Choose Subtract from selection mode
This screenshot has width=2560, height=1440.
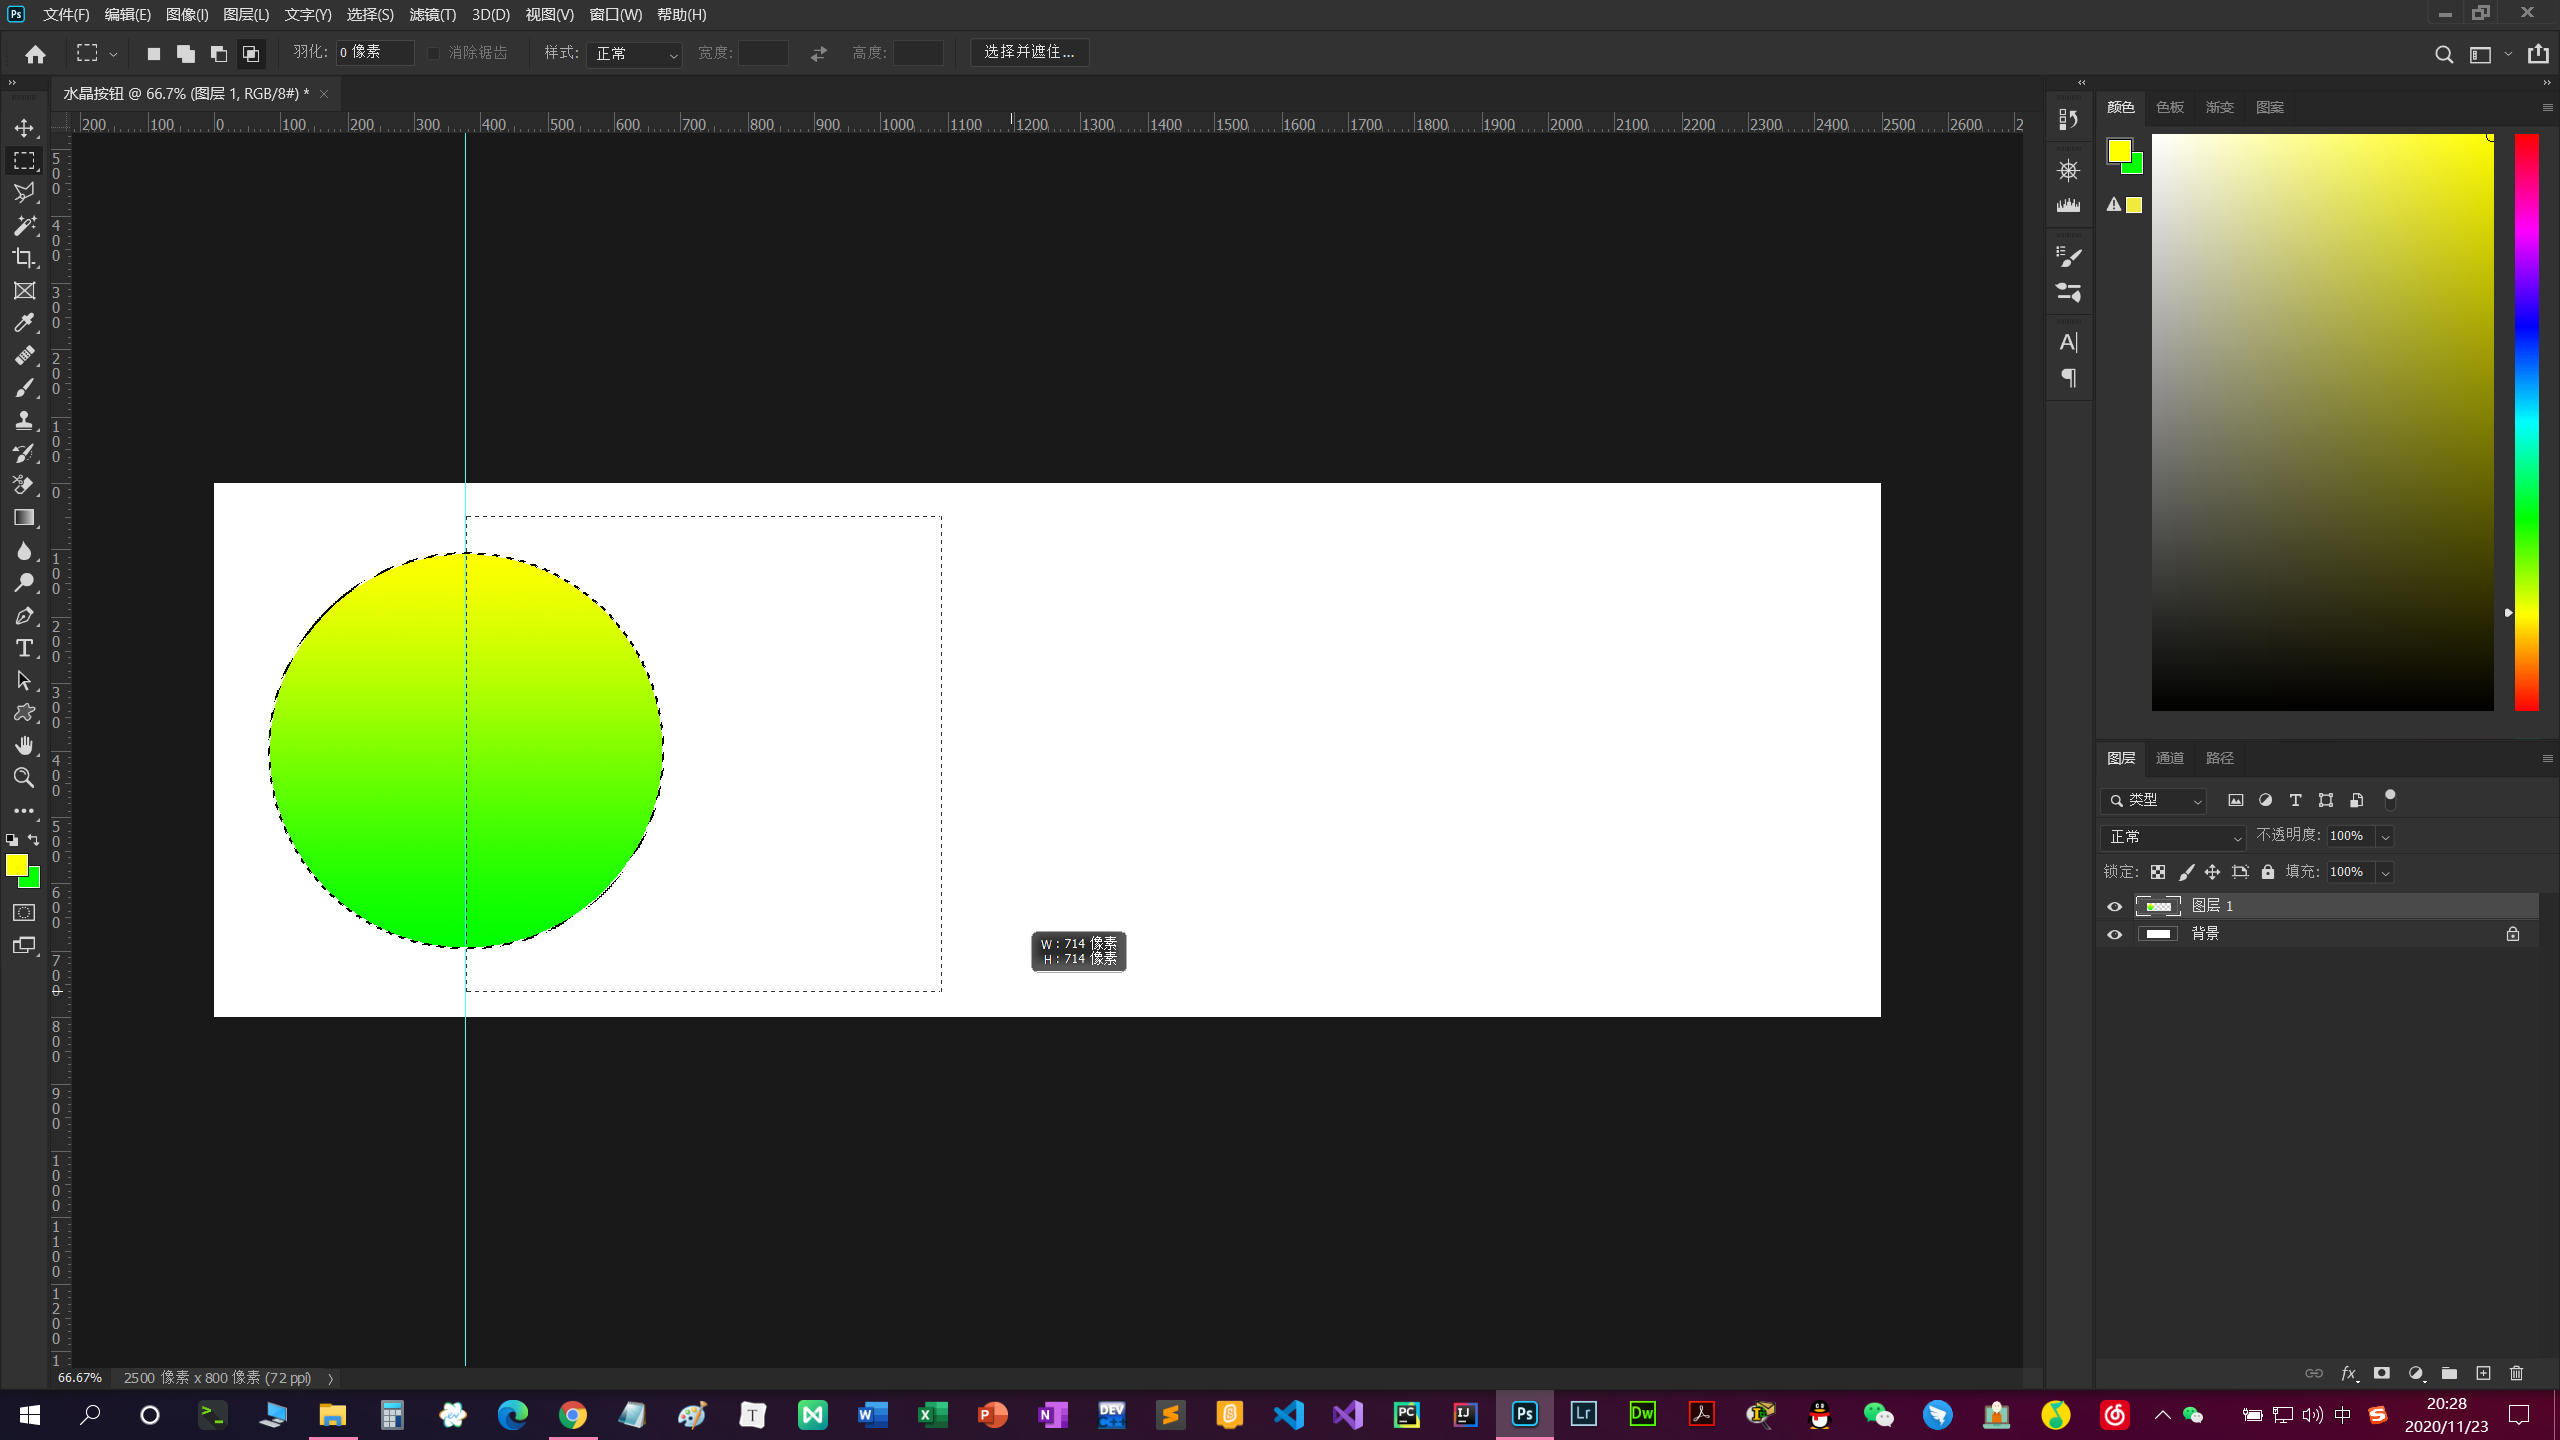218,54
